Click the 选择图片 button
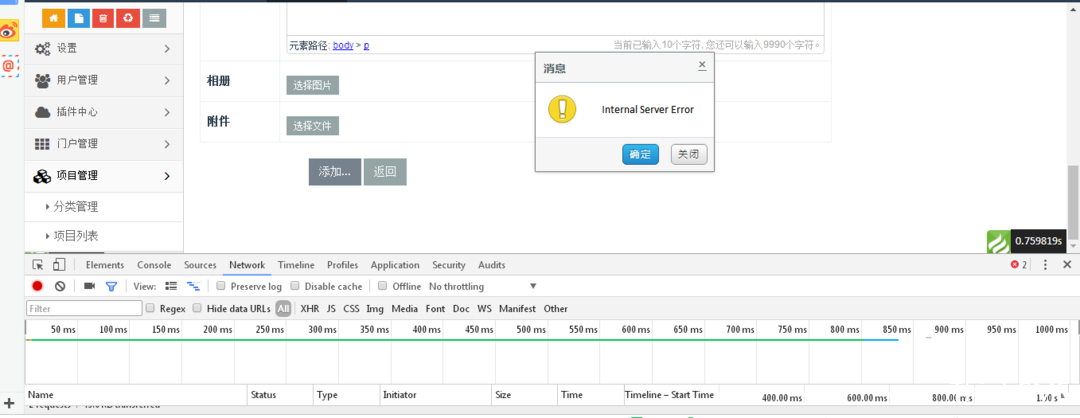1080x418 pixels. [x=313, y=85]
